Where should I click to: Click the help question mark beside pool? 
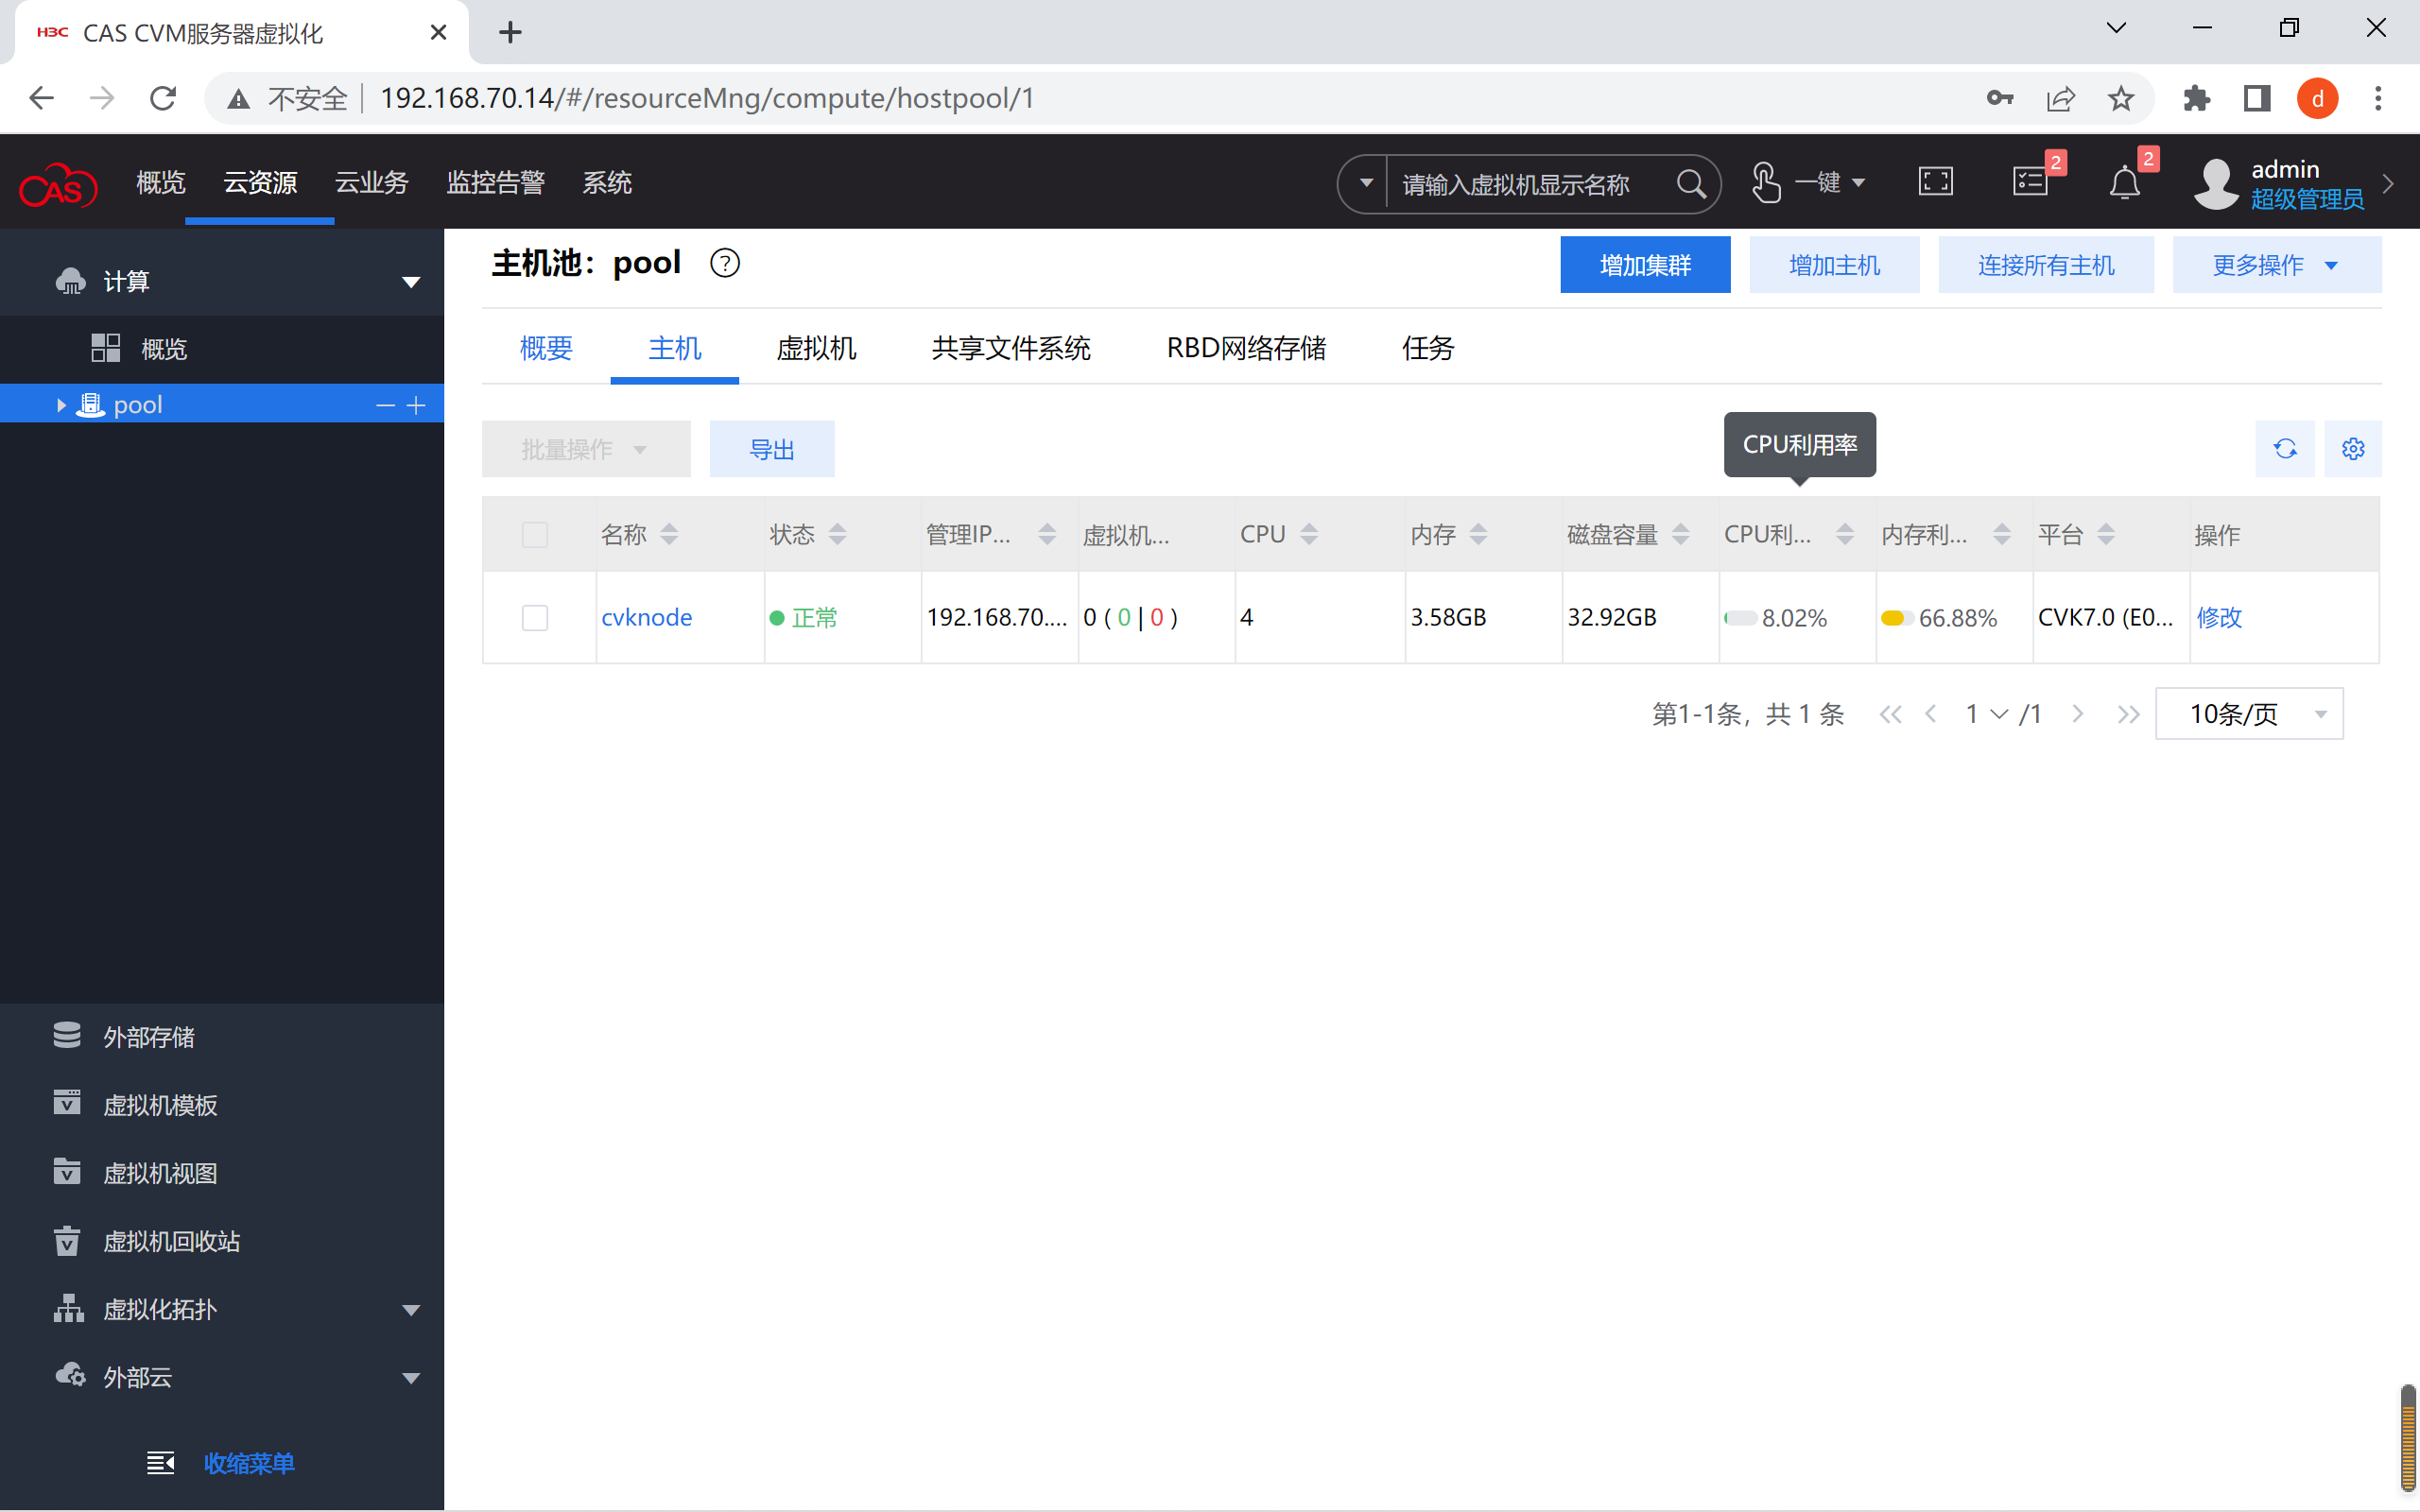724,263
